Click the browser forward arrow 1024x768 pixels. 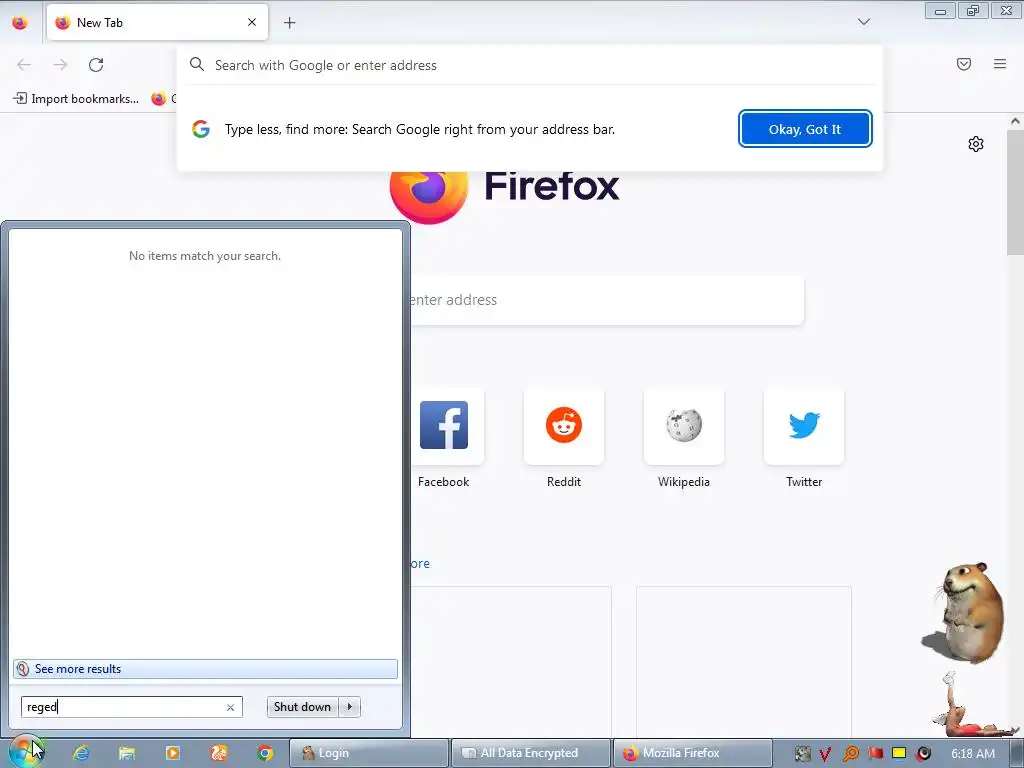pyautogui.click(x=60, y=65)
